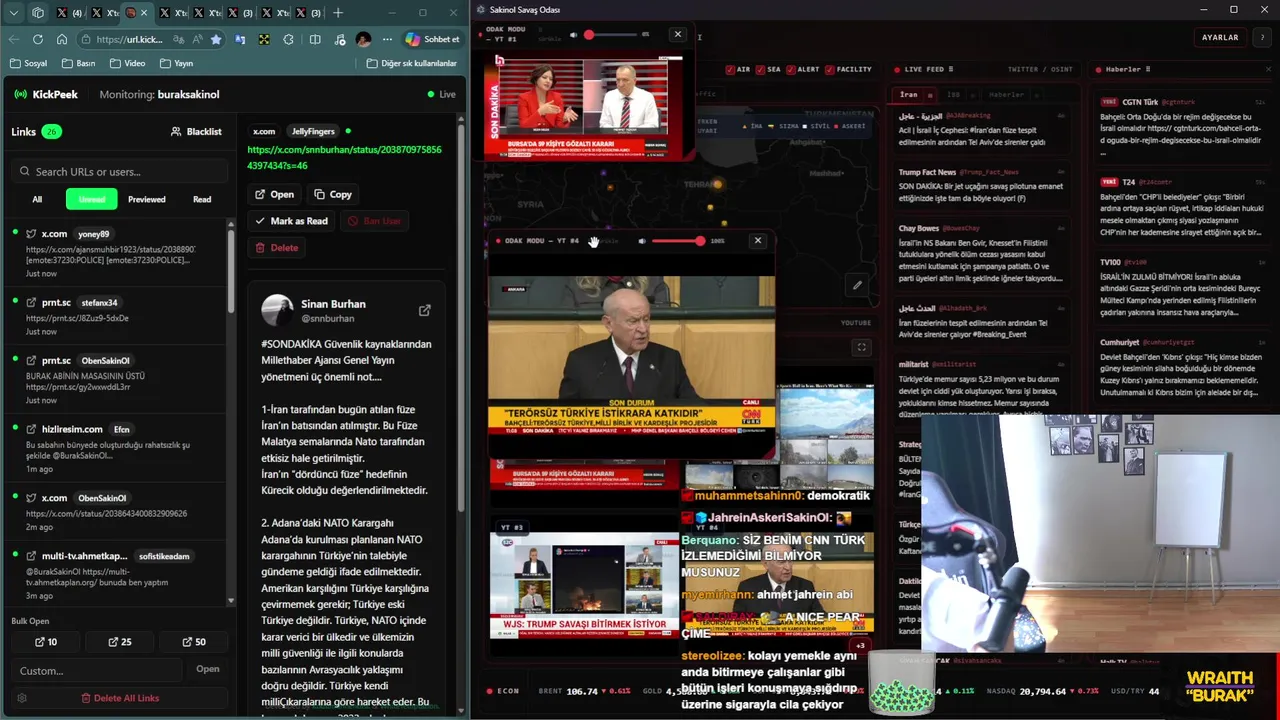Adjust the YT #4 volume slider
The height and width of the screenshot is (720, 1280).
[677, 241]
